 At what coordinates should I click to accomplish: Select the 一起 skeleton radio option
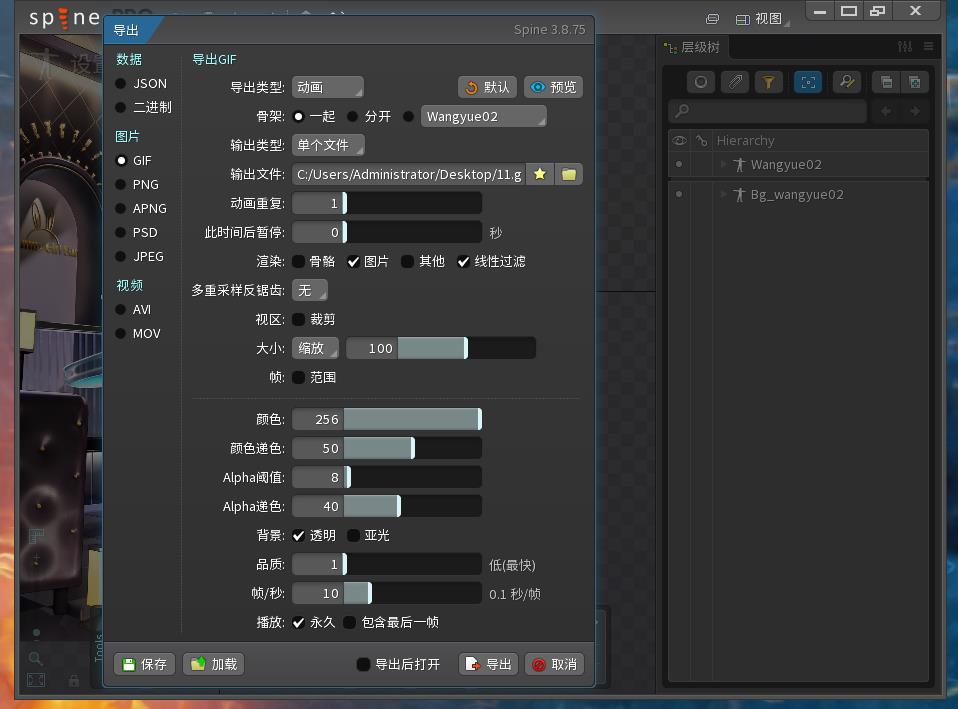pos(299,116)
